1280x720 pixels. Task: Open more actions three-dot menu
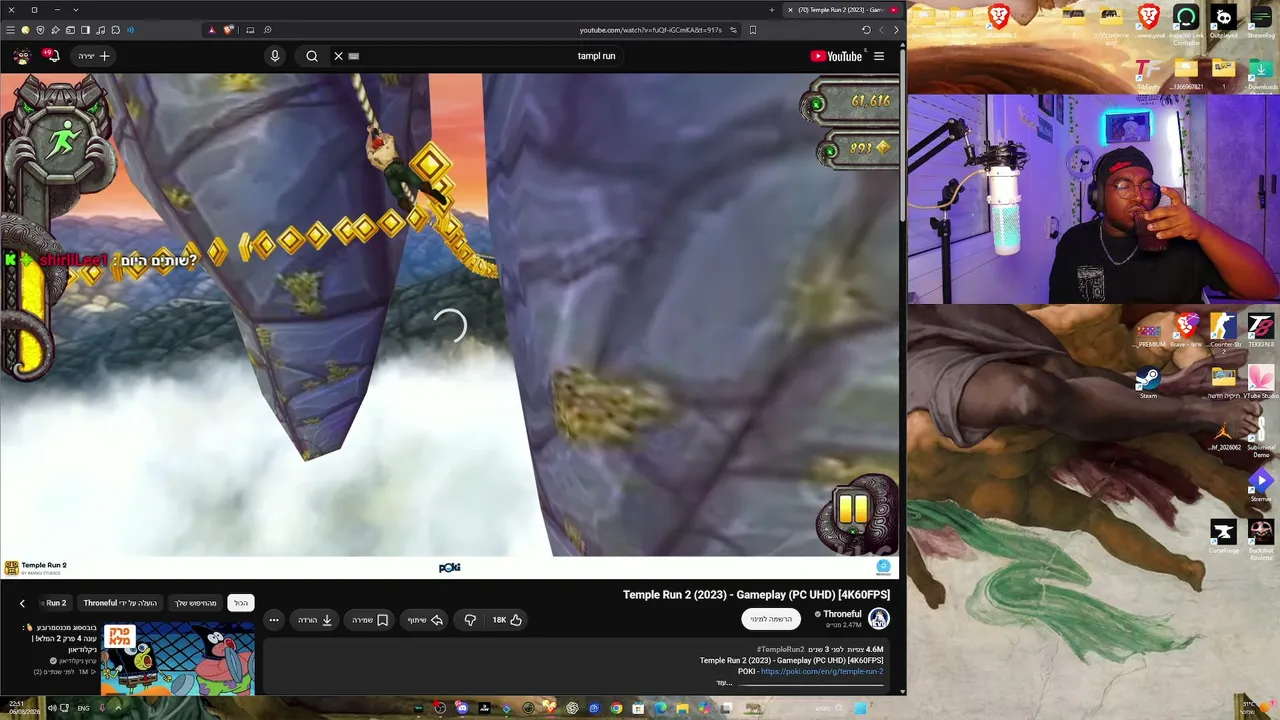pos(273,620)
